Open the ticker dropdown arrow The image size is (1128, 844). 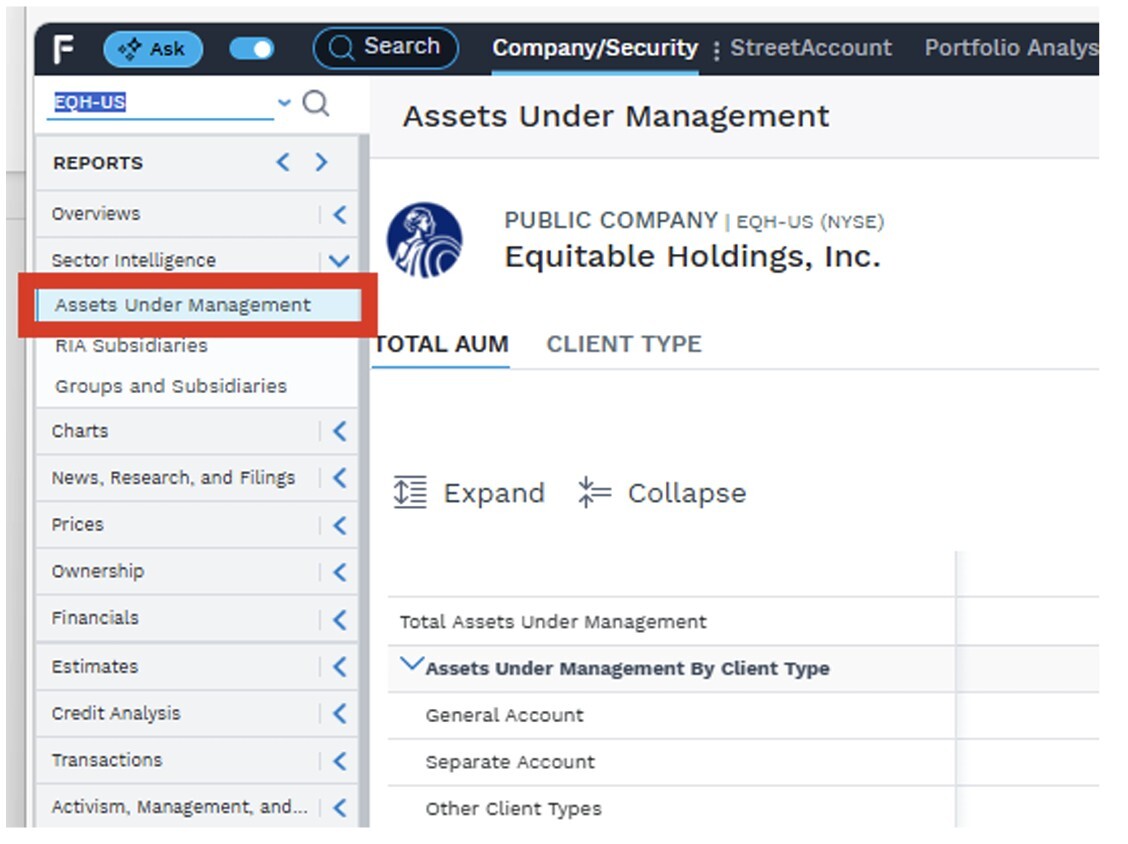(284, 102)
